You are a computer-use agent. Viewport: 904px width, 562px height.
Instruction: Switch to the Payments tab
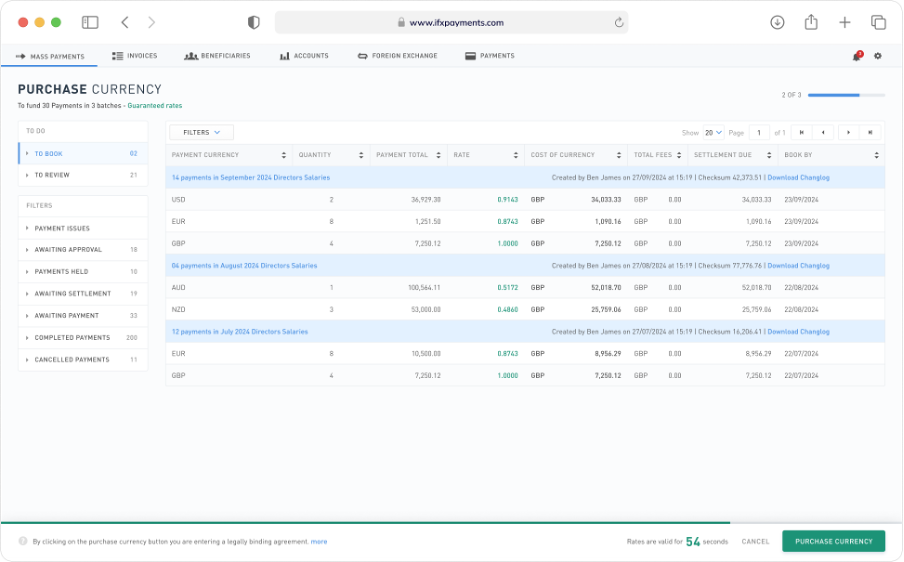click(x=489, y=56)
